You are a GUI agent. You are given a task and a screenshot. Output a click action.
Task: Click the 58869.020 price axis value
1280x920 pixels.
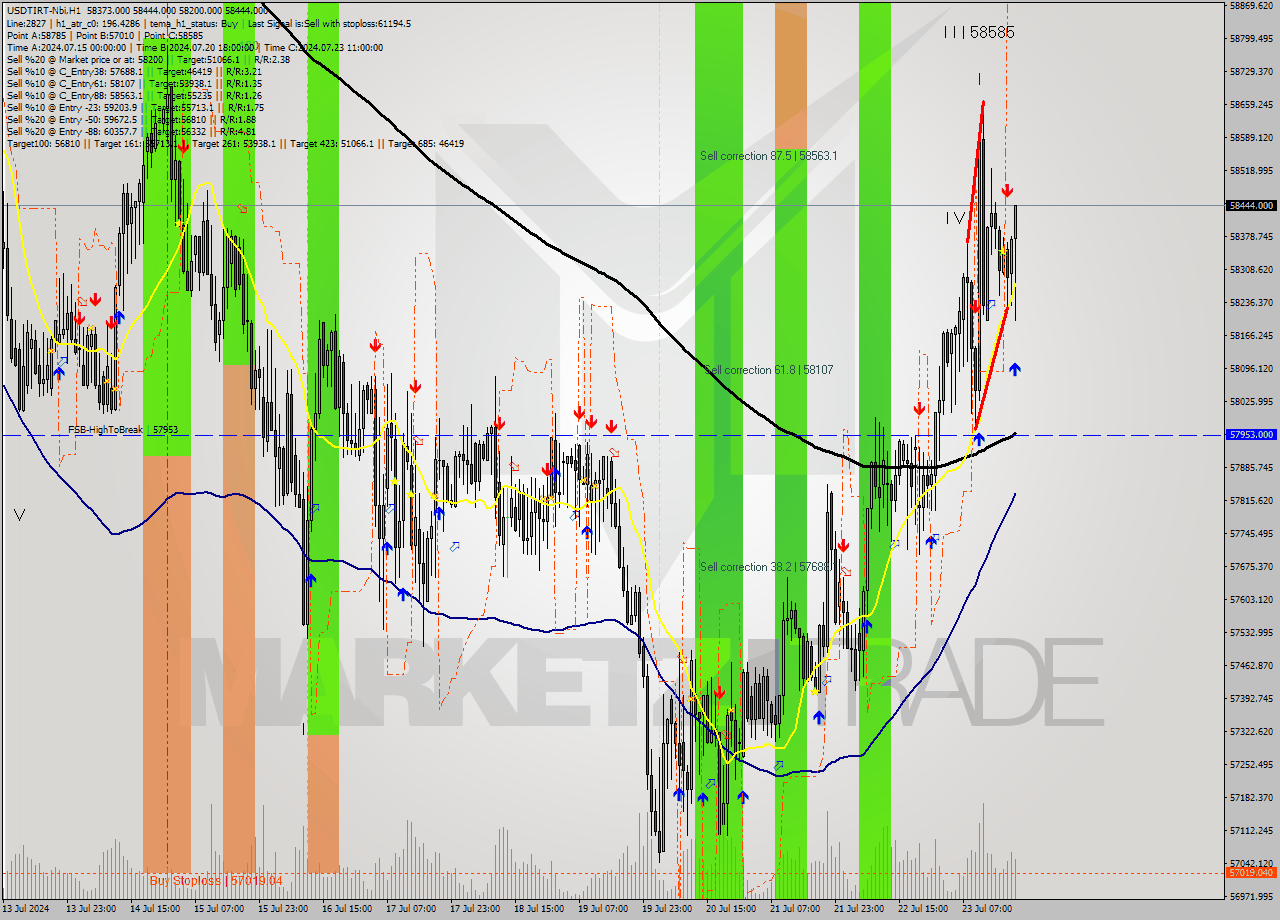pos(1251,5)
